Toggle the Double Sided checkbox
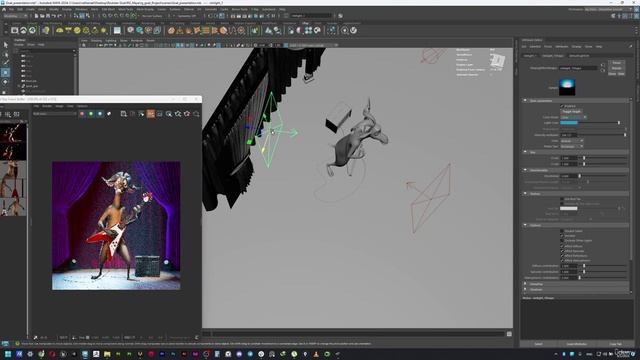 [x=562, y=231]
